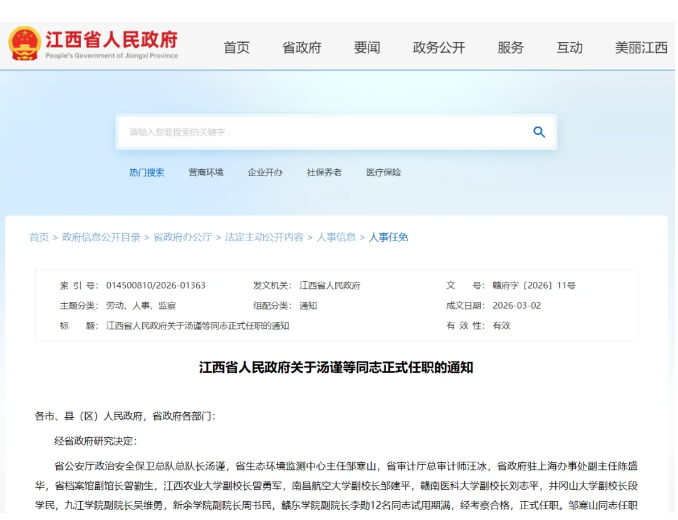Open the 要闻 navigation menu item
Screen dimensions: 678x520
[367, 48]
